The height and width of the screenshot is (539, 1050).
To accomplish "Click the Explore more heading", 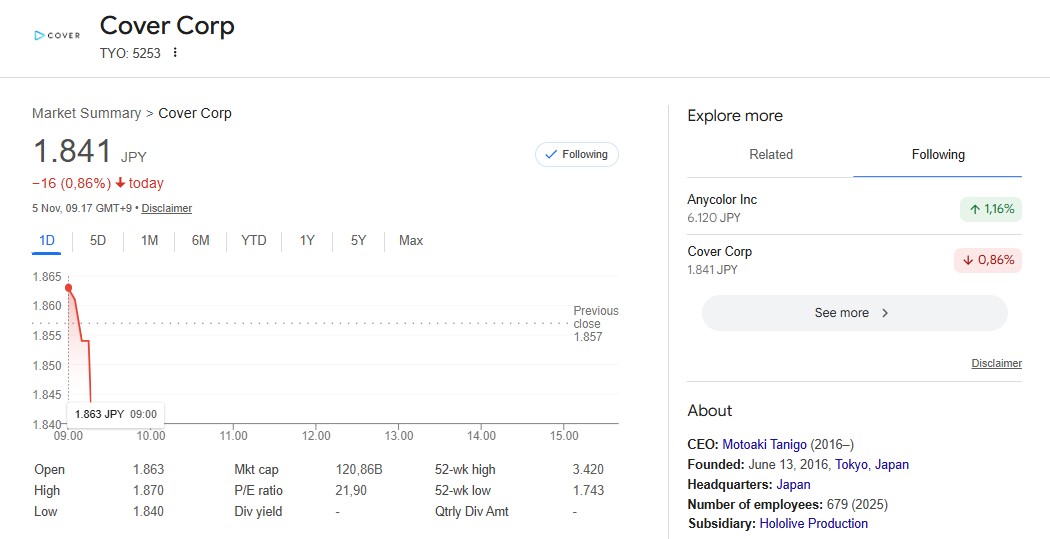I will [x=735, y=116].
